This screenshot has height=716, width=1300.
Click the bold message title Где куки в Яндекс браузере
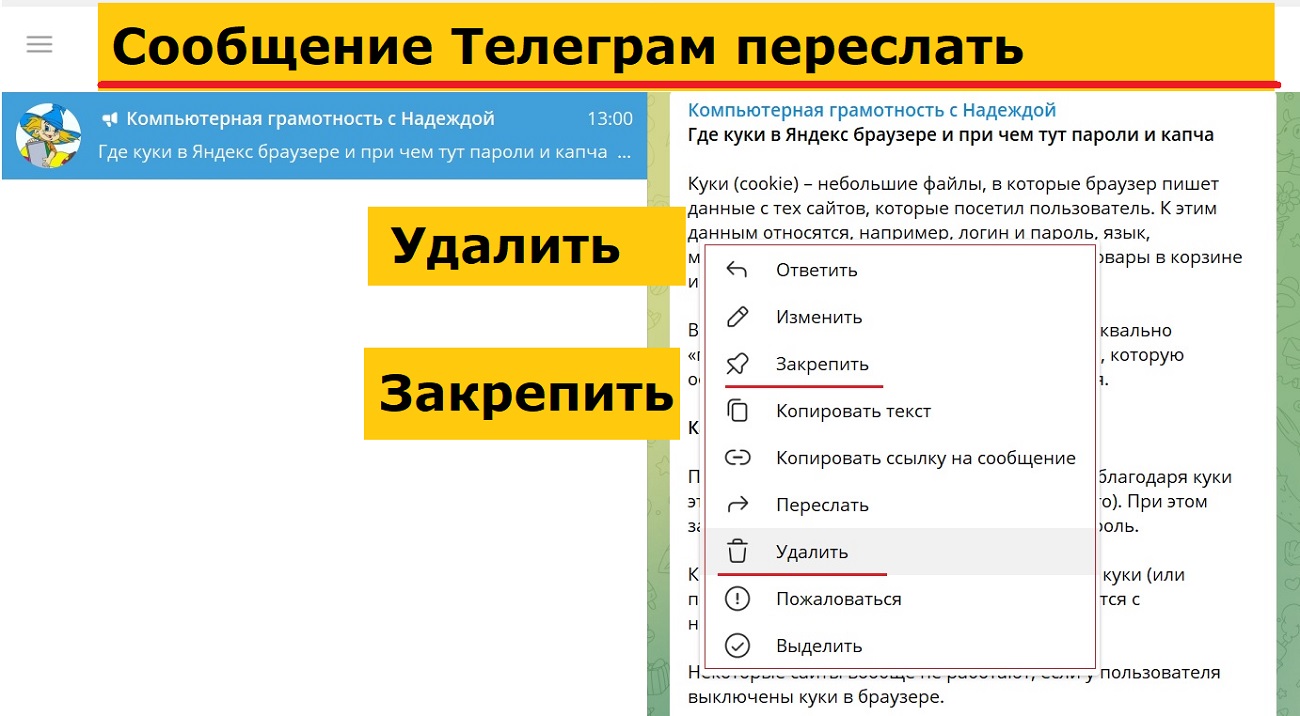(951, 135)
